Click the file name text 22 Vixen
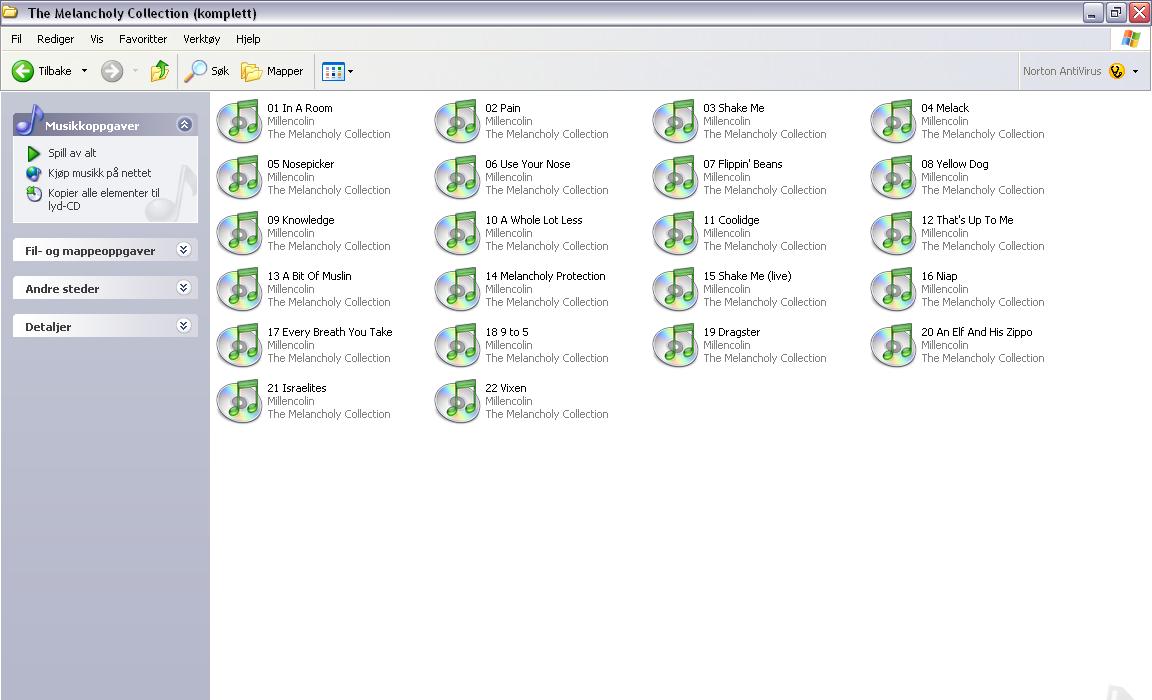The height and width of the screenshot is (700, 1152). (x=505, y=388)
